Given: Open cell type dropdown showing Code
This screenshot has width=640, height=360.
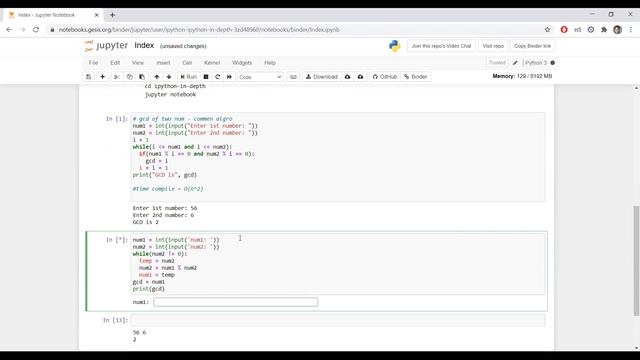Looking at the screenshot, I should pos(260,77).
